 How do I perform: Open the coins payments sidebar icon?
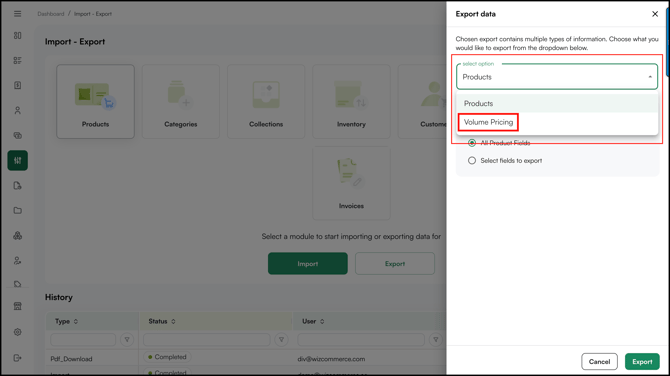click(18, 135)
